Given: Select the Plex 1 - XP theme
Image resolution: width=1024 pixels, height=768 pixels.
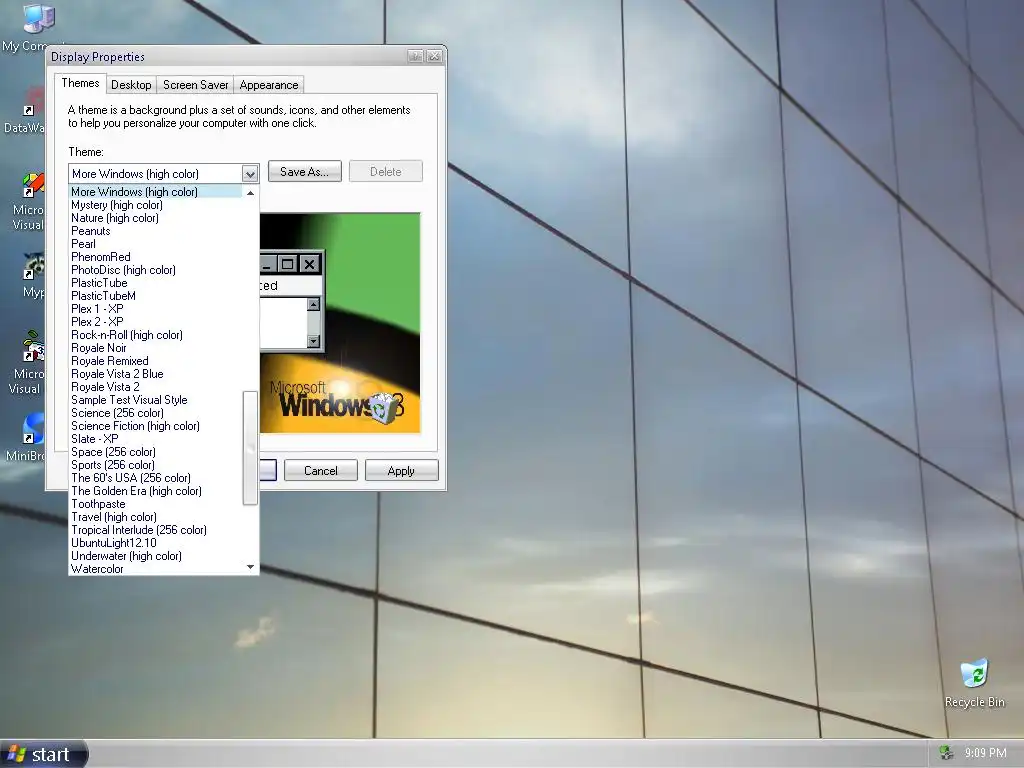Looking at the screenshot, I should 155,309.
